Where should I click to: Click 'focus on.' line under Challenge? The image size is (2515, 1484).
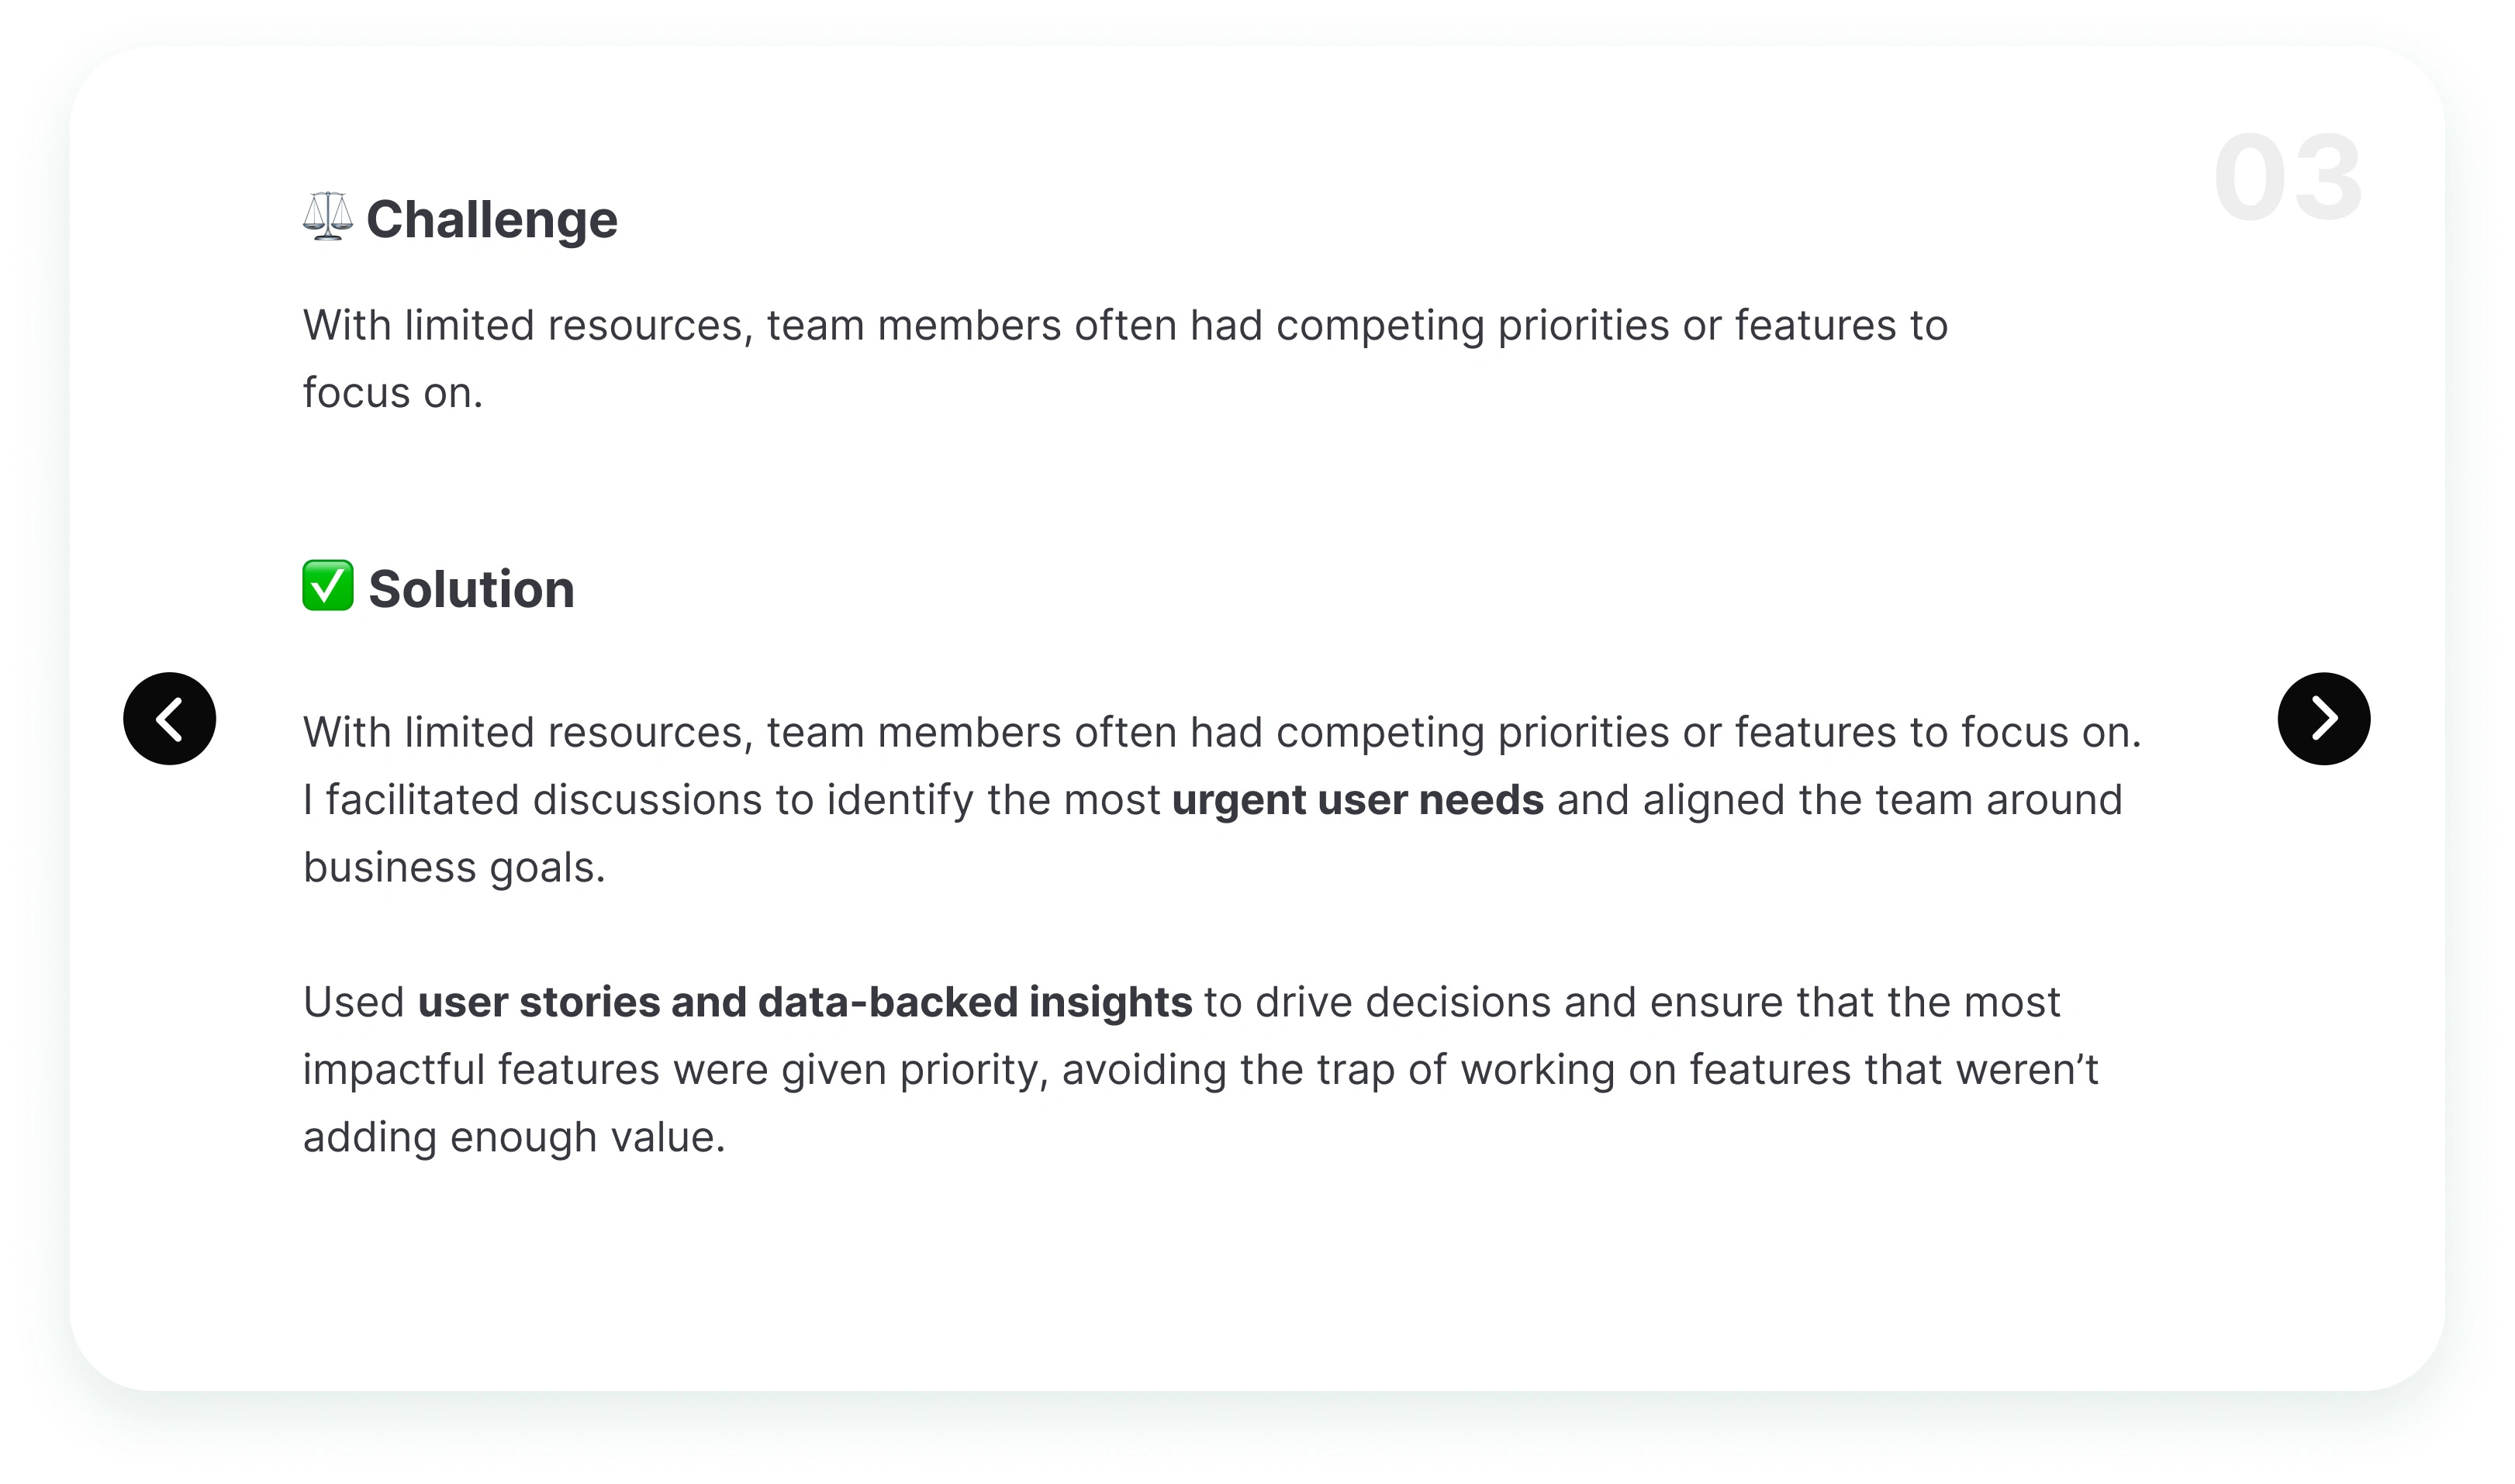click(393, 393)
